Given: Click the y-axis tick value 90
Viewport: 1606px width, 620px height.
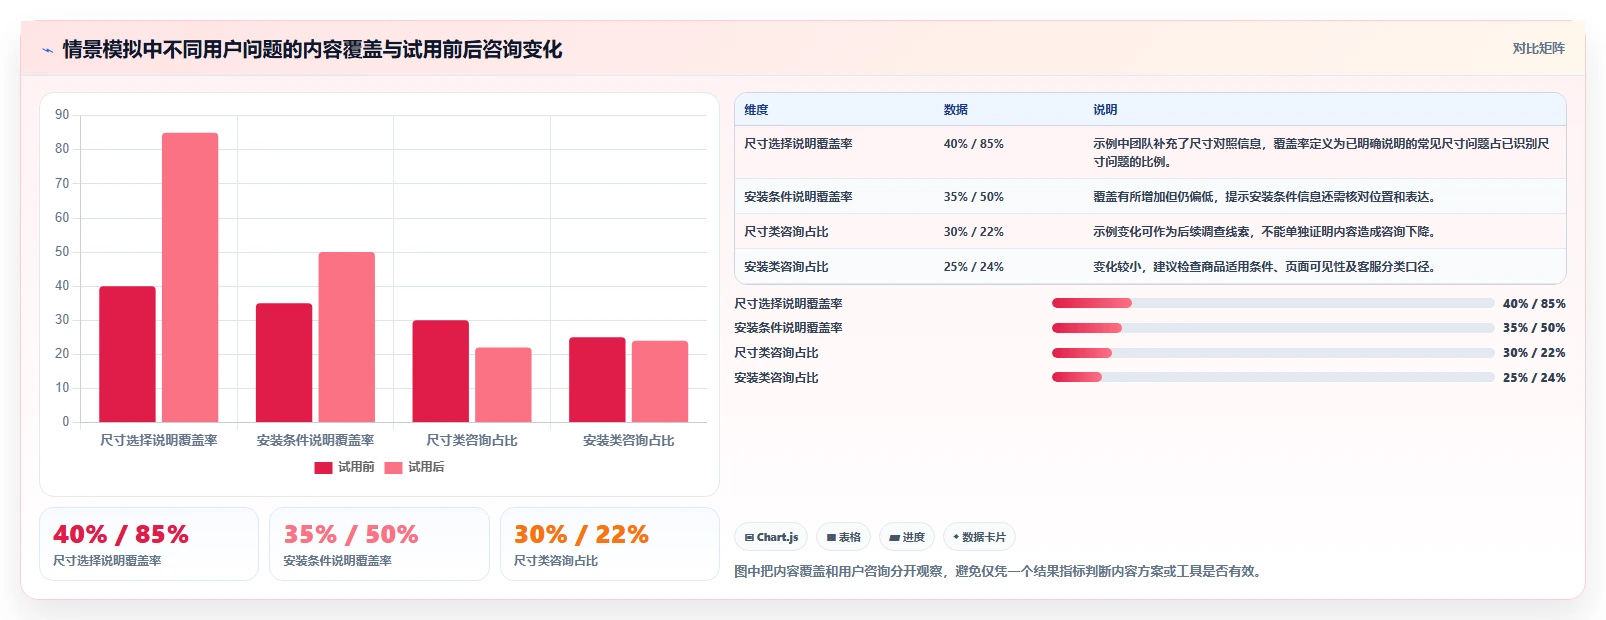Looking at the screenshot, I should coord(62,115).
